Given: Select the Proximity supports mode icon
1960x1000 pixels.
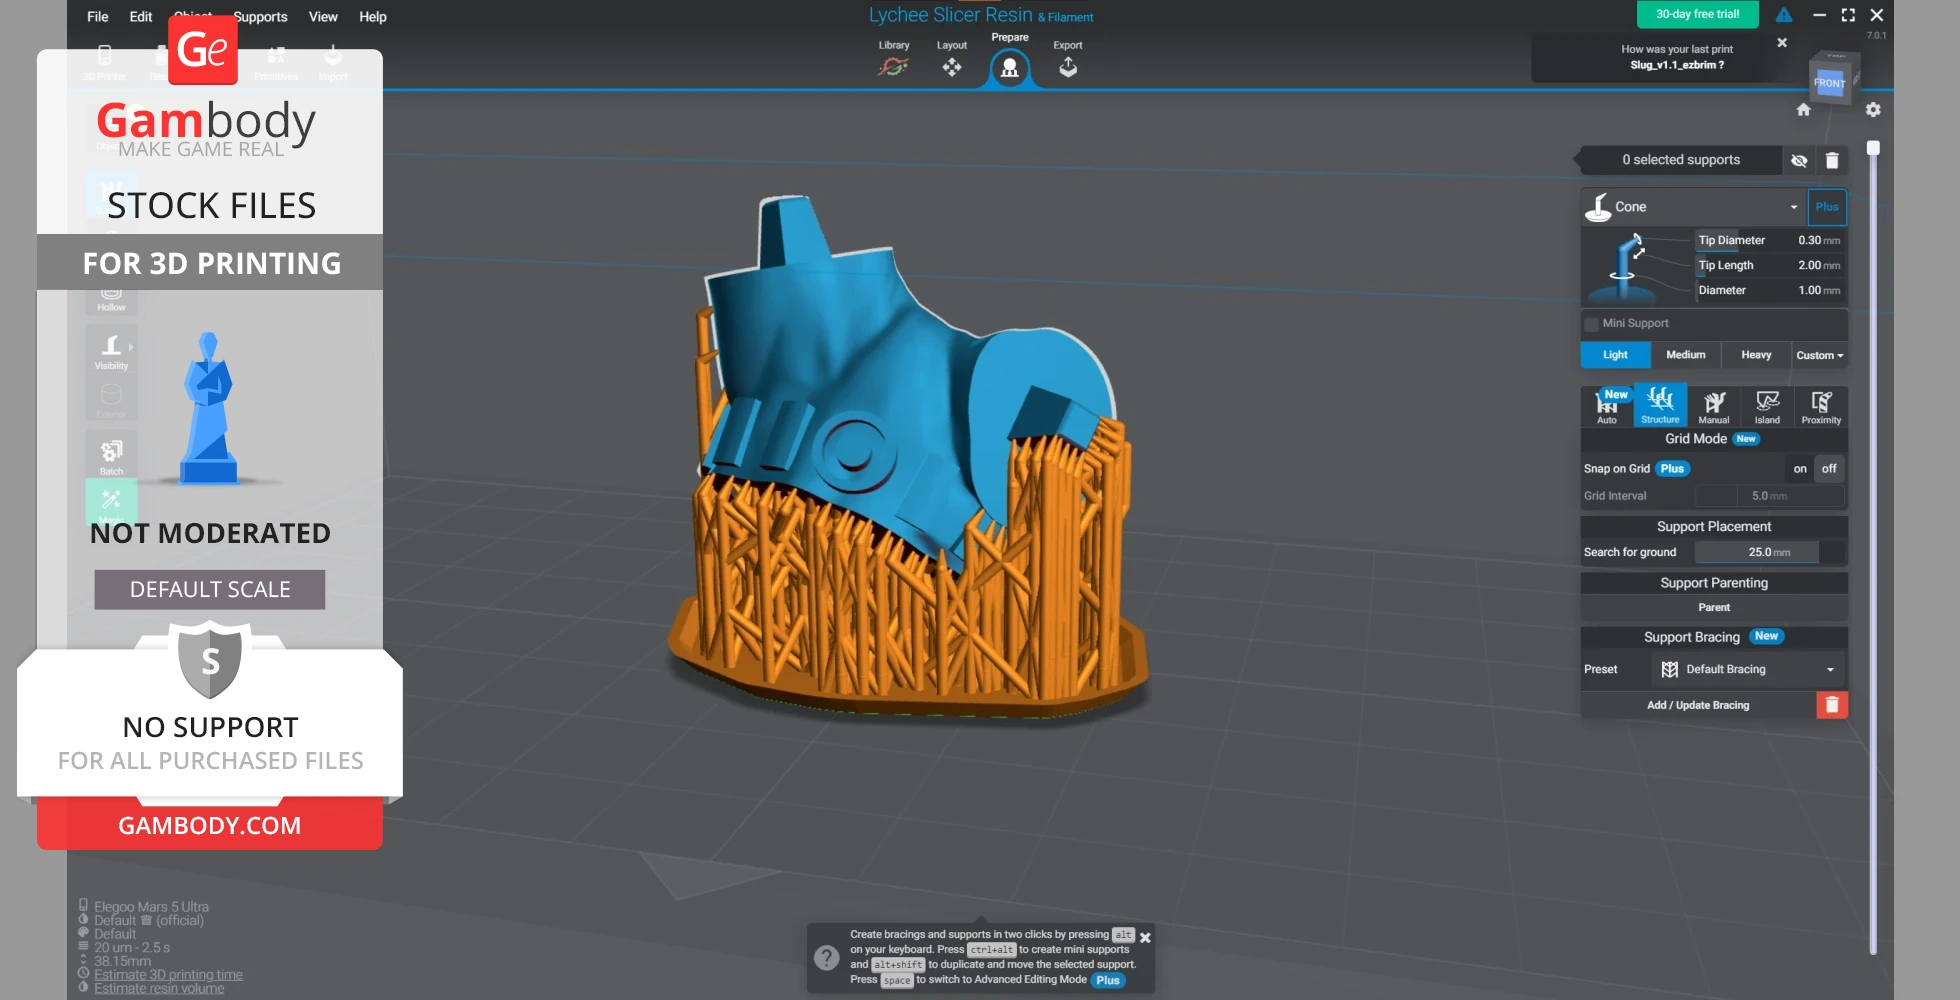Looking at the screenshot, I should tap(1821, 406).
